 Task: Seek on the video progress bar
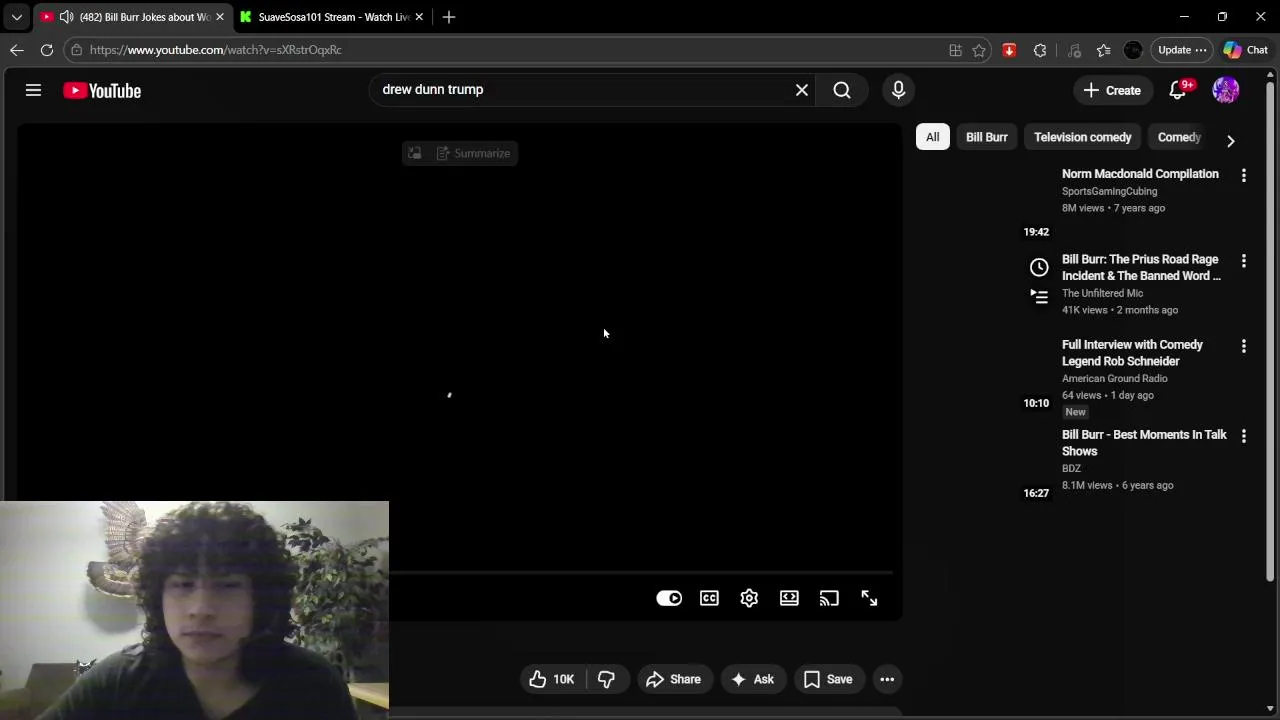tap(640, 573)
